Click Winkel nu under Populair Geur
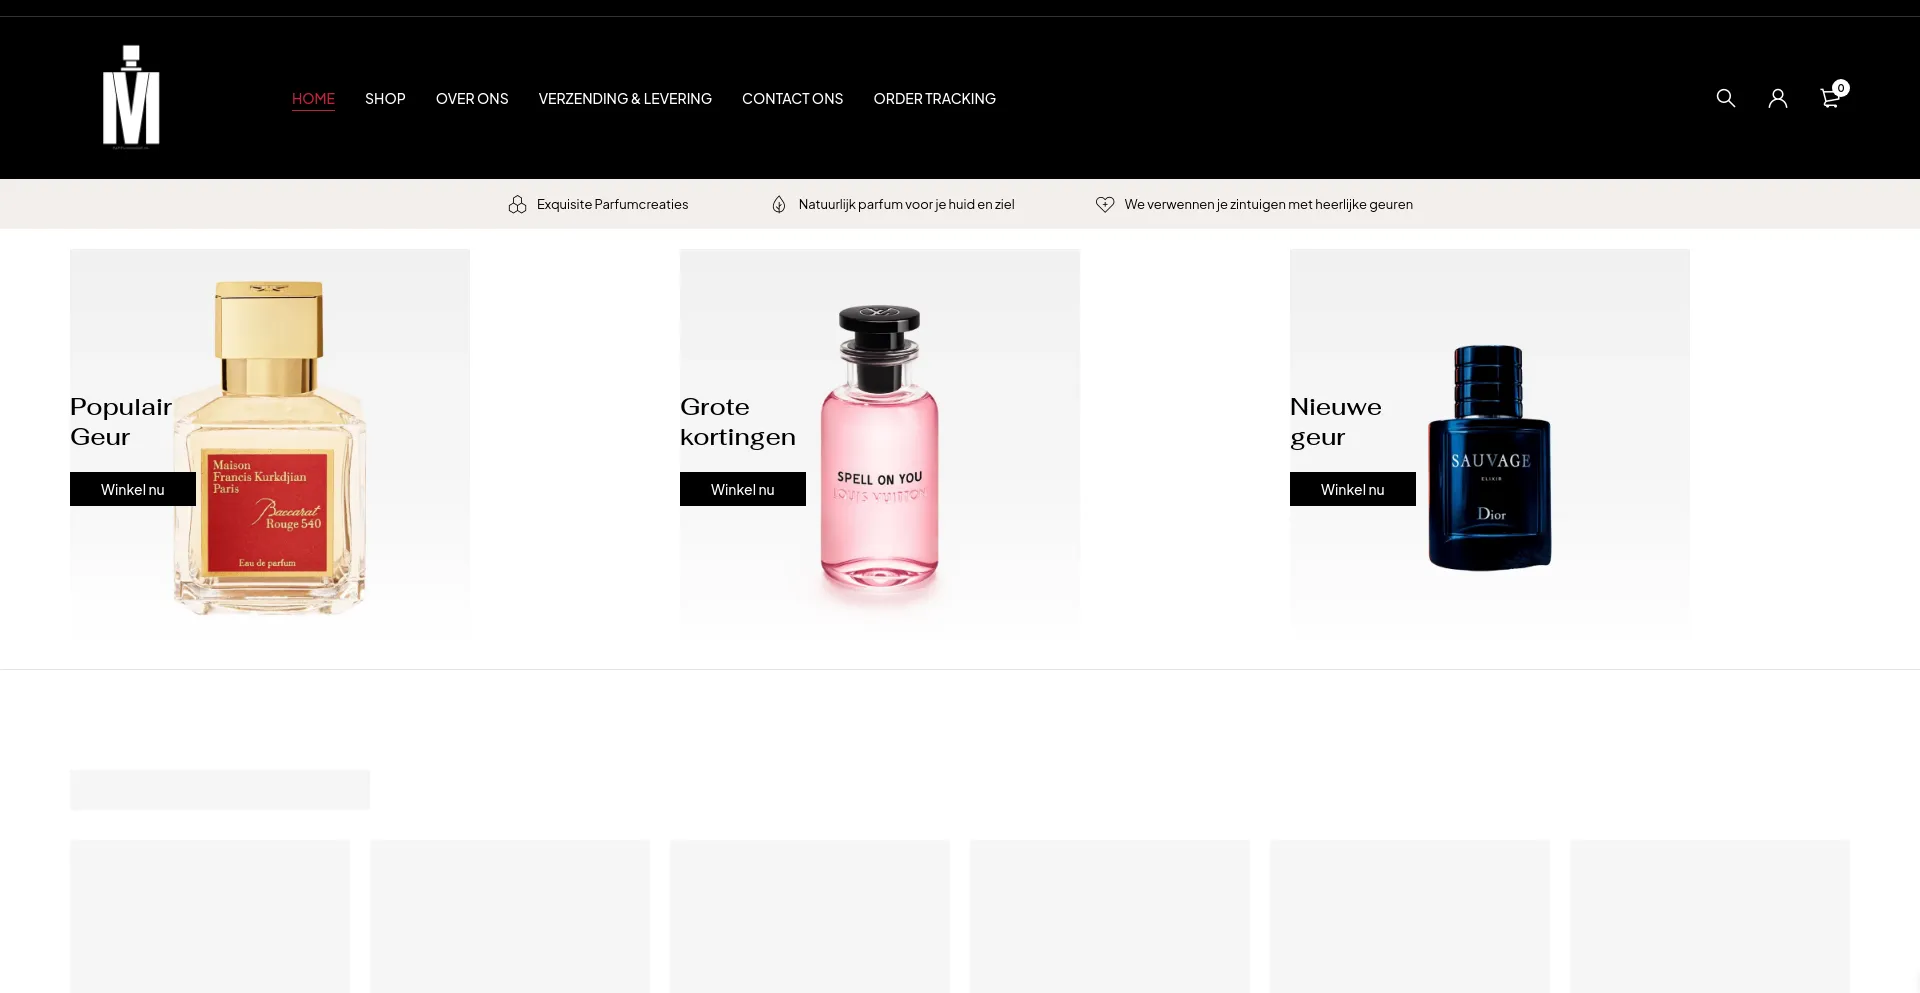This screenshot has width=1920, height=993. (x=133, y=489)
